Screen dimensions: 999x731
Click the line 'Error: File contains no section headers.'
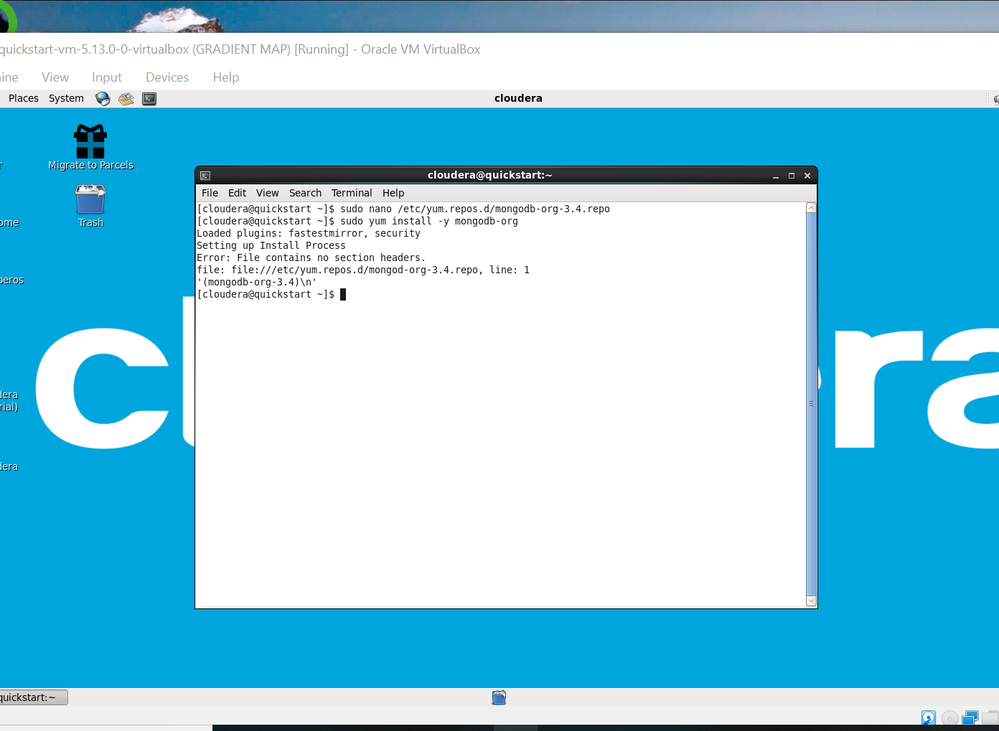(x=311, y=257)
